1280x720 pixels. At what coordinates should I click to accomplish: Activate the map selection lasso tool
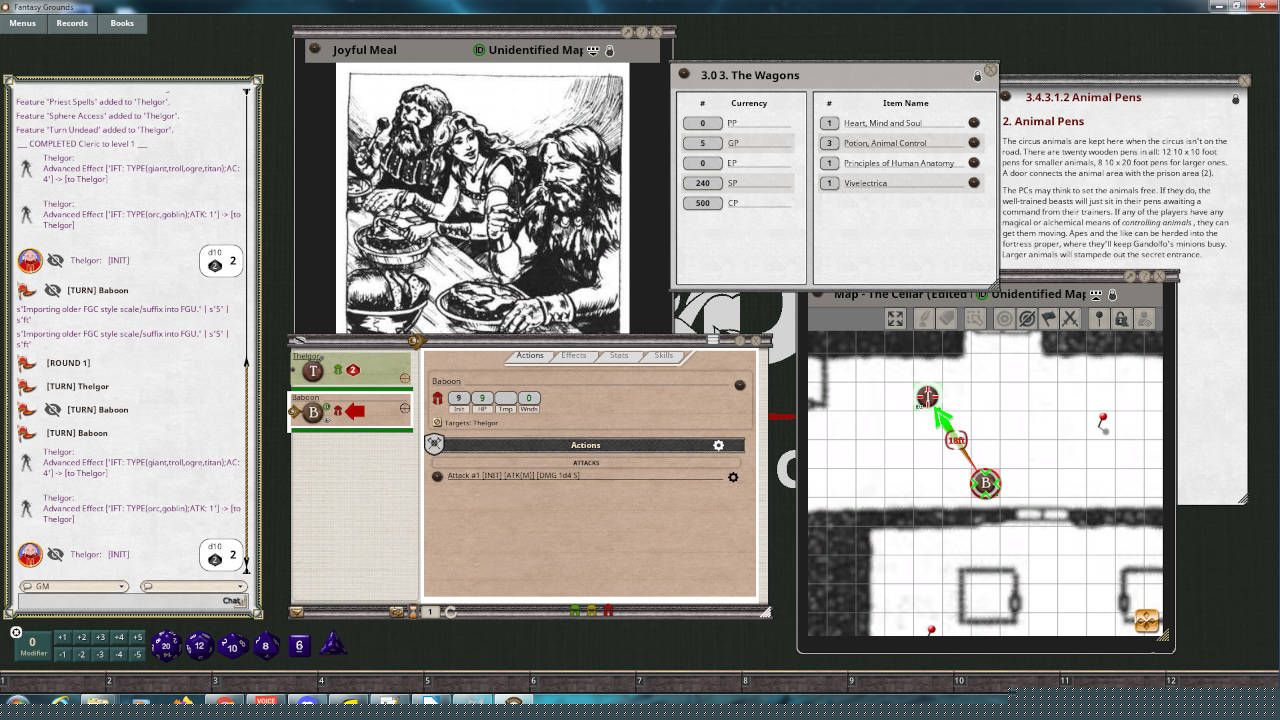(975, 319)
